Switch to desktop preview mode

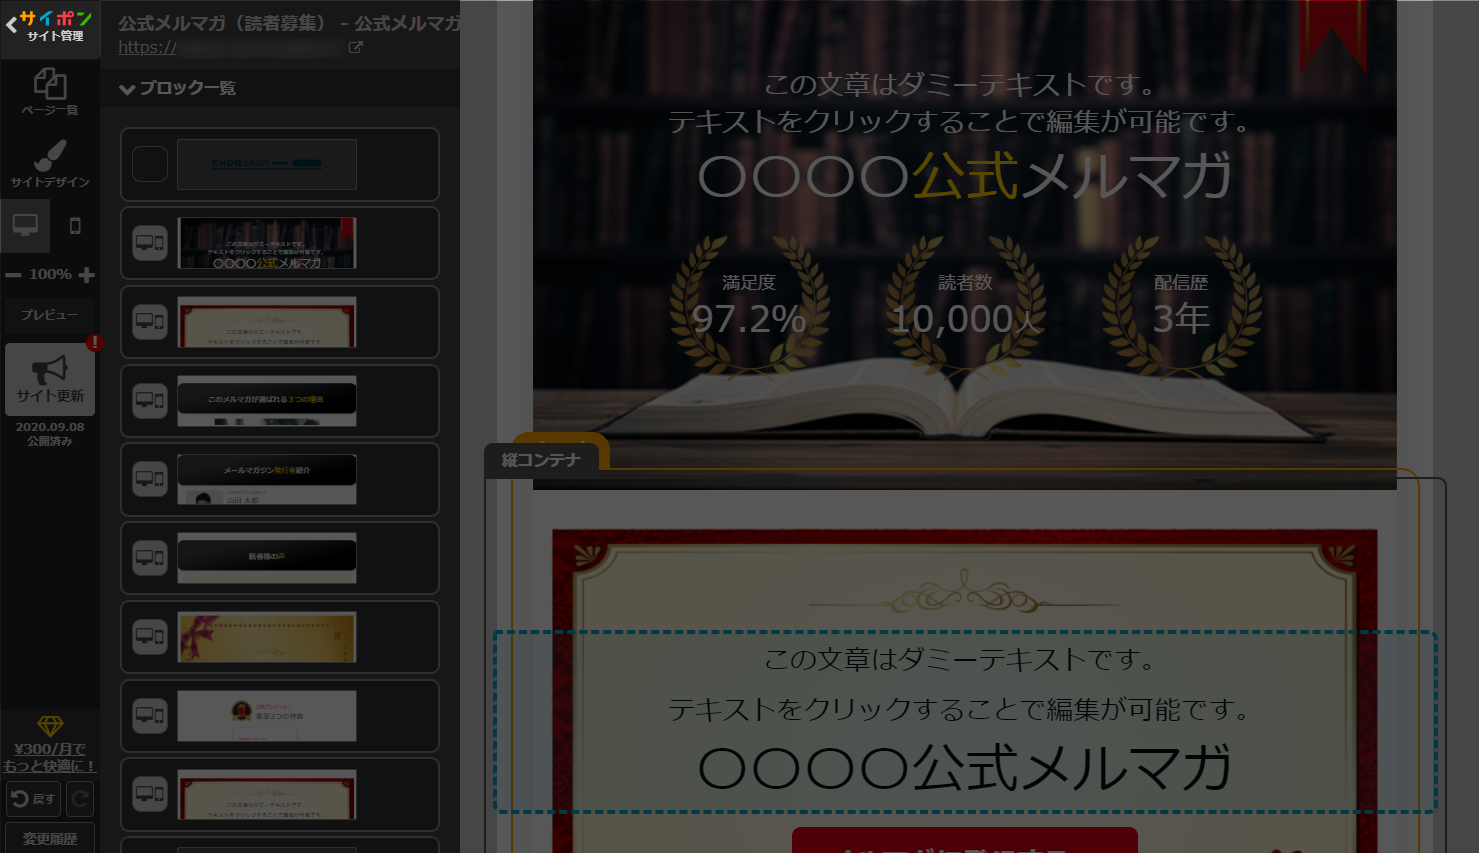coord(25,225)
